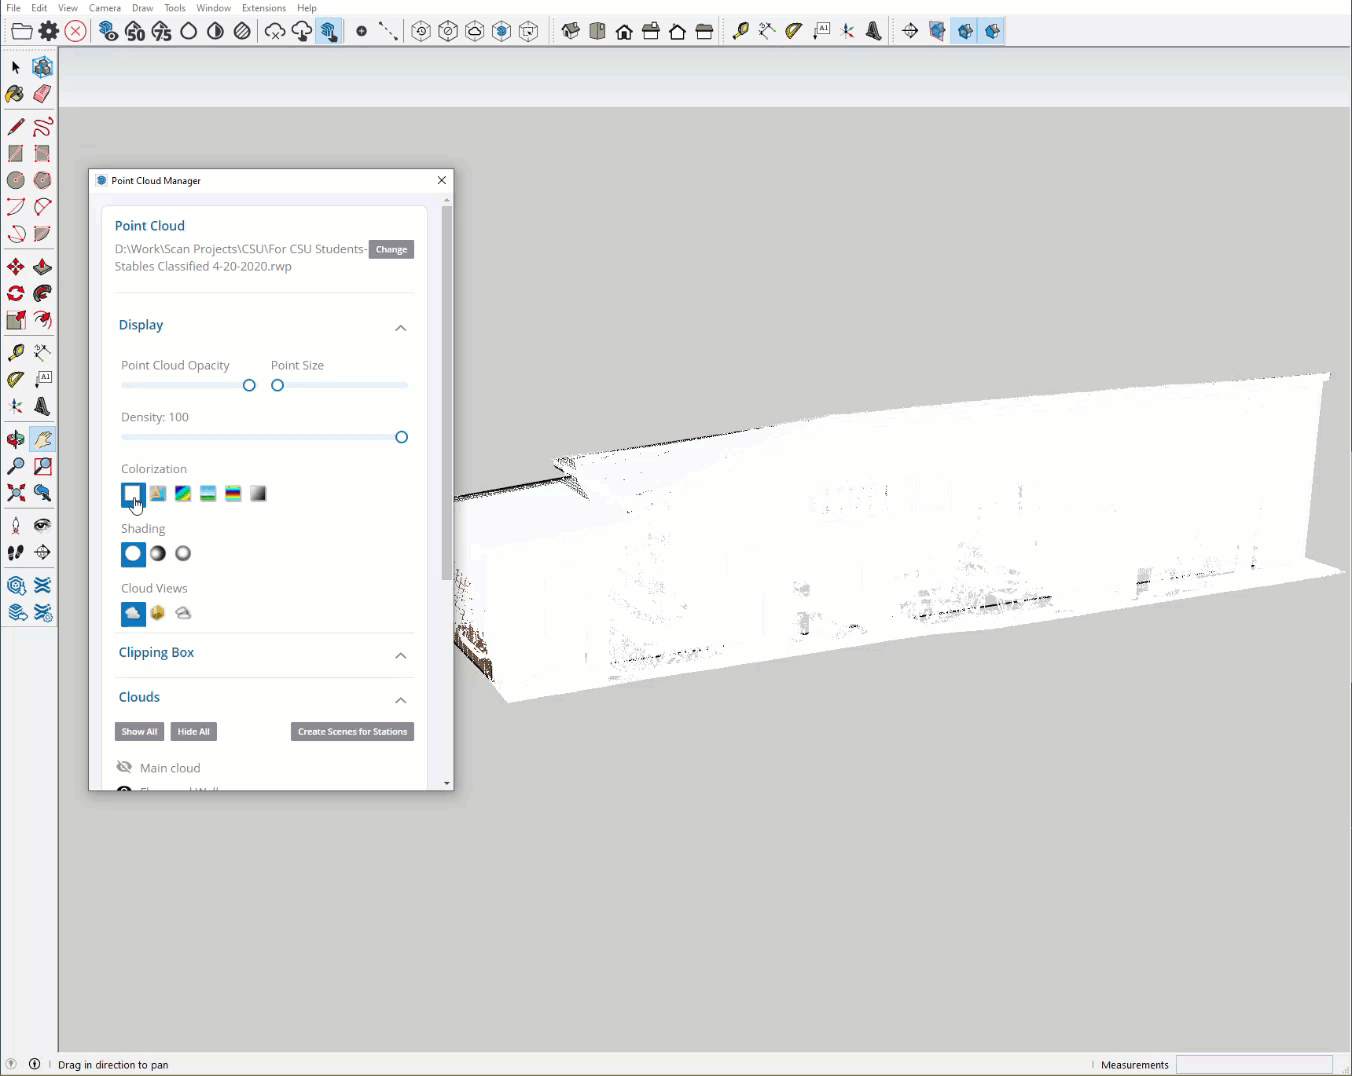Switch to the Iso house view
Screen dimensions: 1352x1076
[x=571, y=31]
